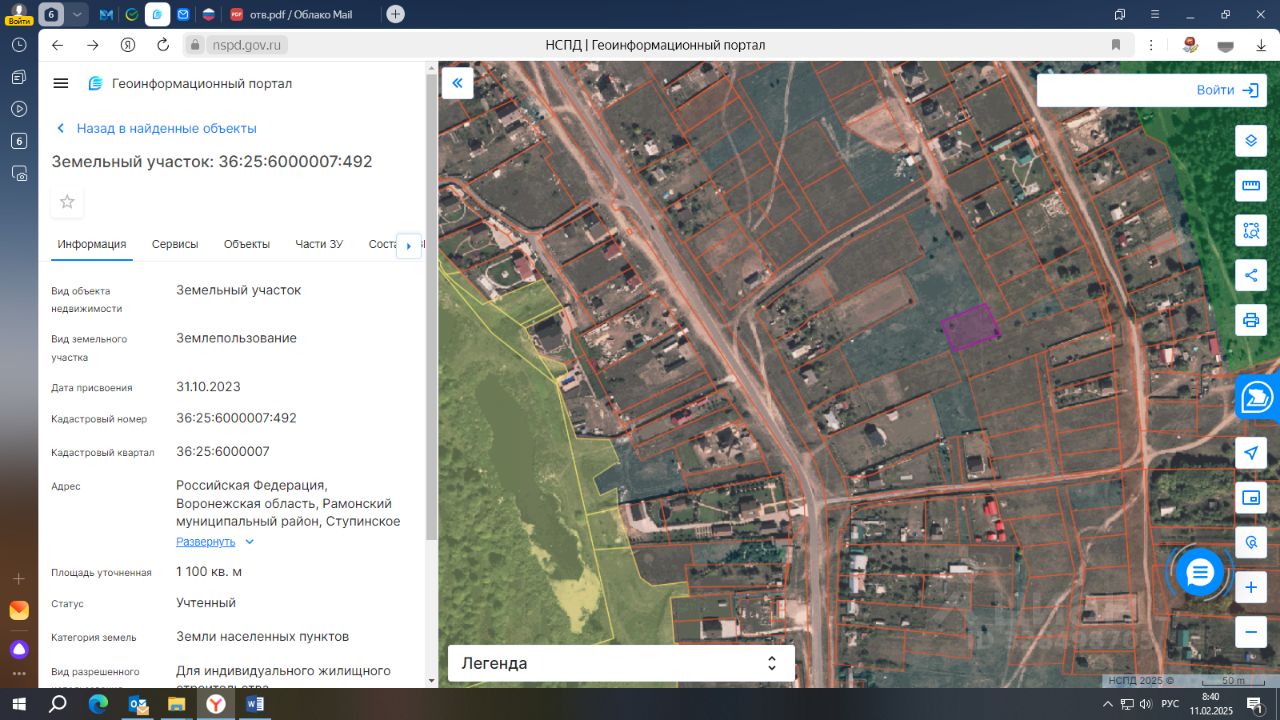Image resolution: width=1280 pixels, height=720 pixels.
Task: Reload the browser page
Action: [x=163, y=45]
